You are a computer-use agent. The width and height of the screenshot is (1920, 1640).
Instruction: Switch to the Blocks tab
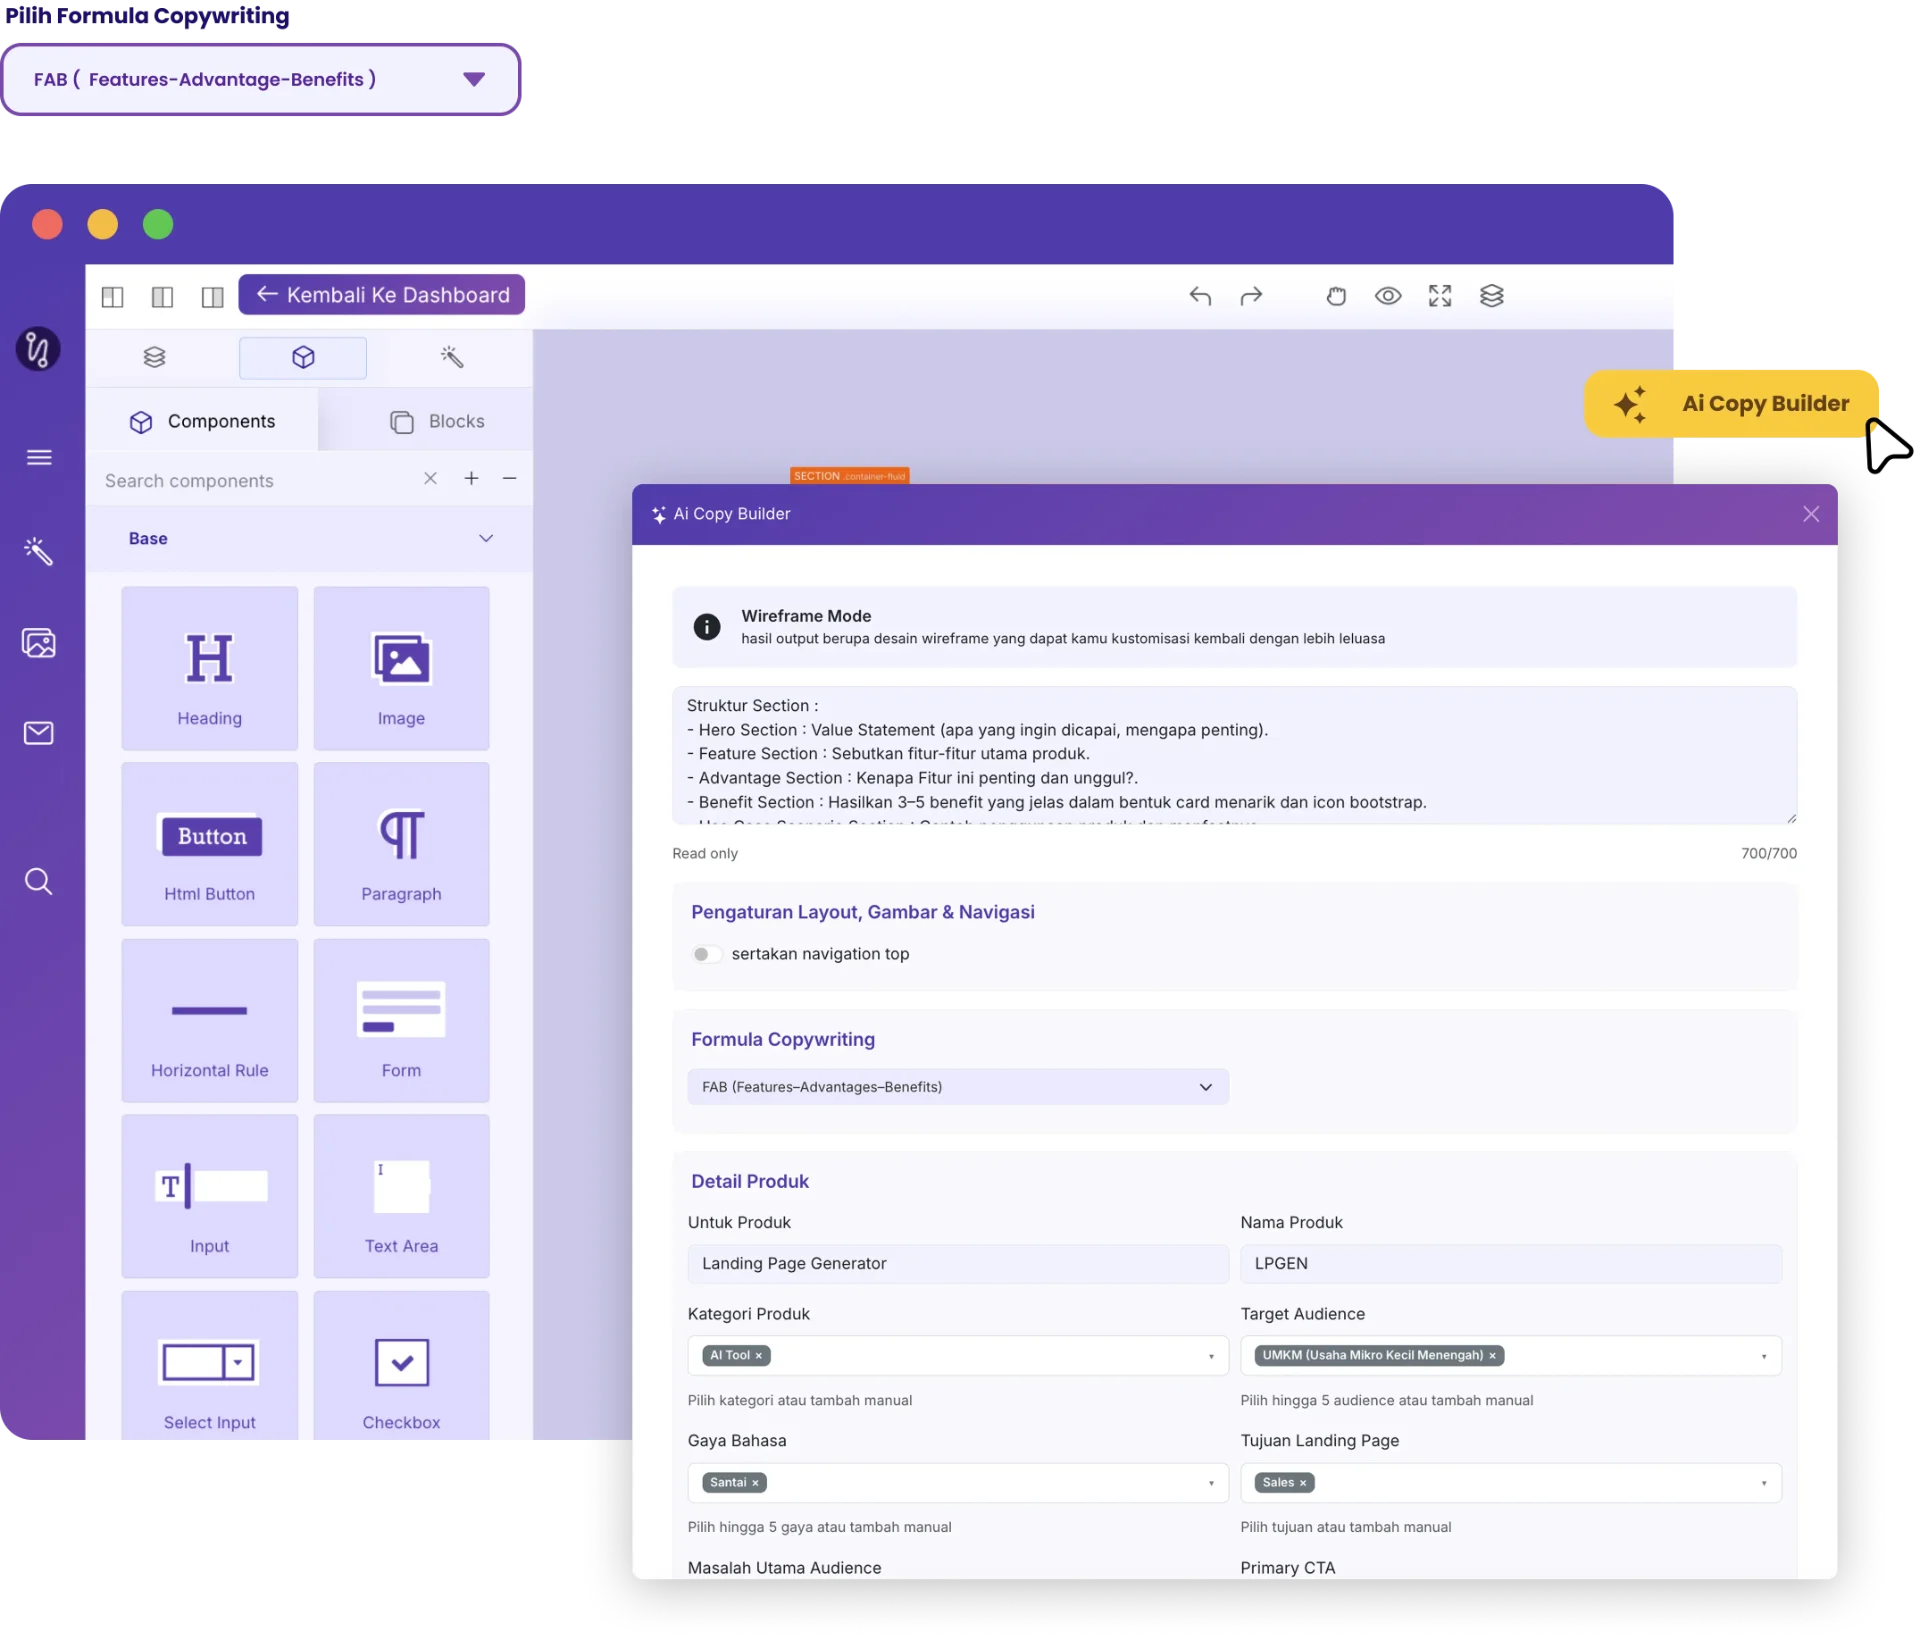[437, 422]
